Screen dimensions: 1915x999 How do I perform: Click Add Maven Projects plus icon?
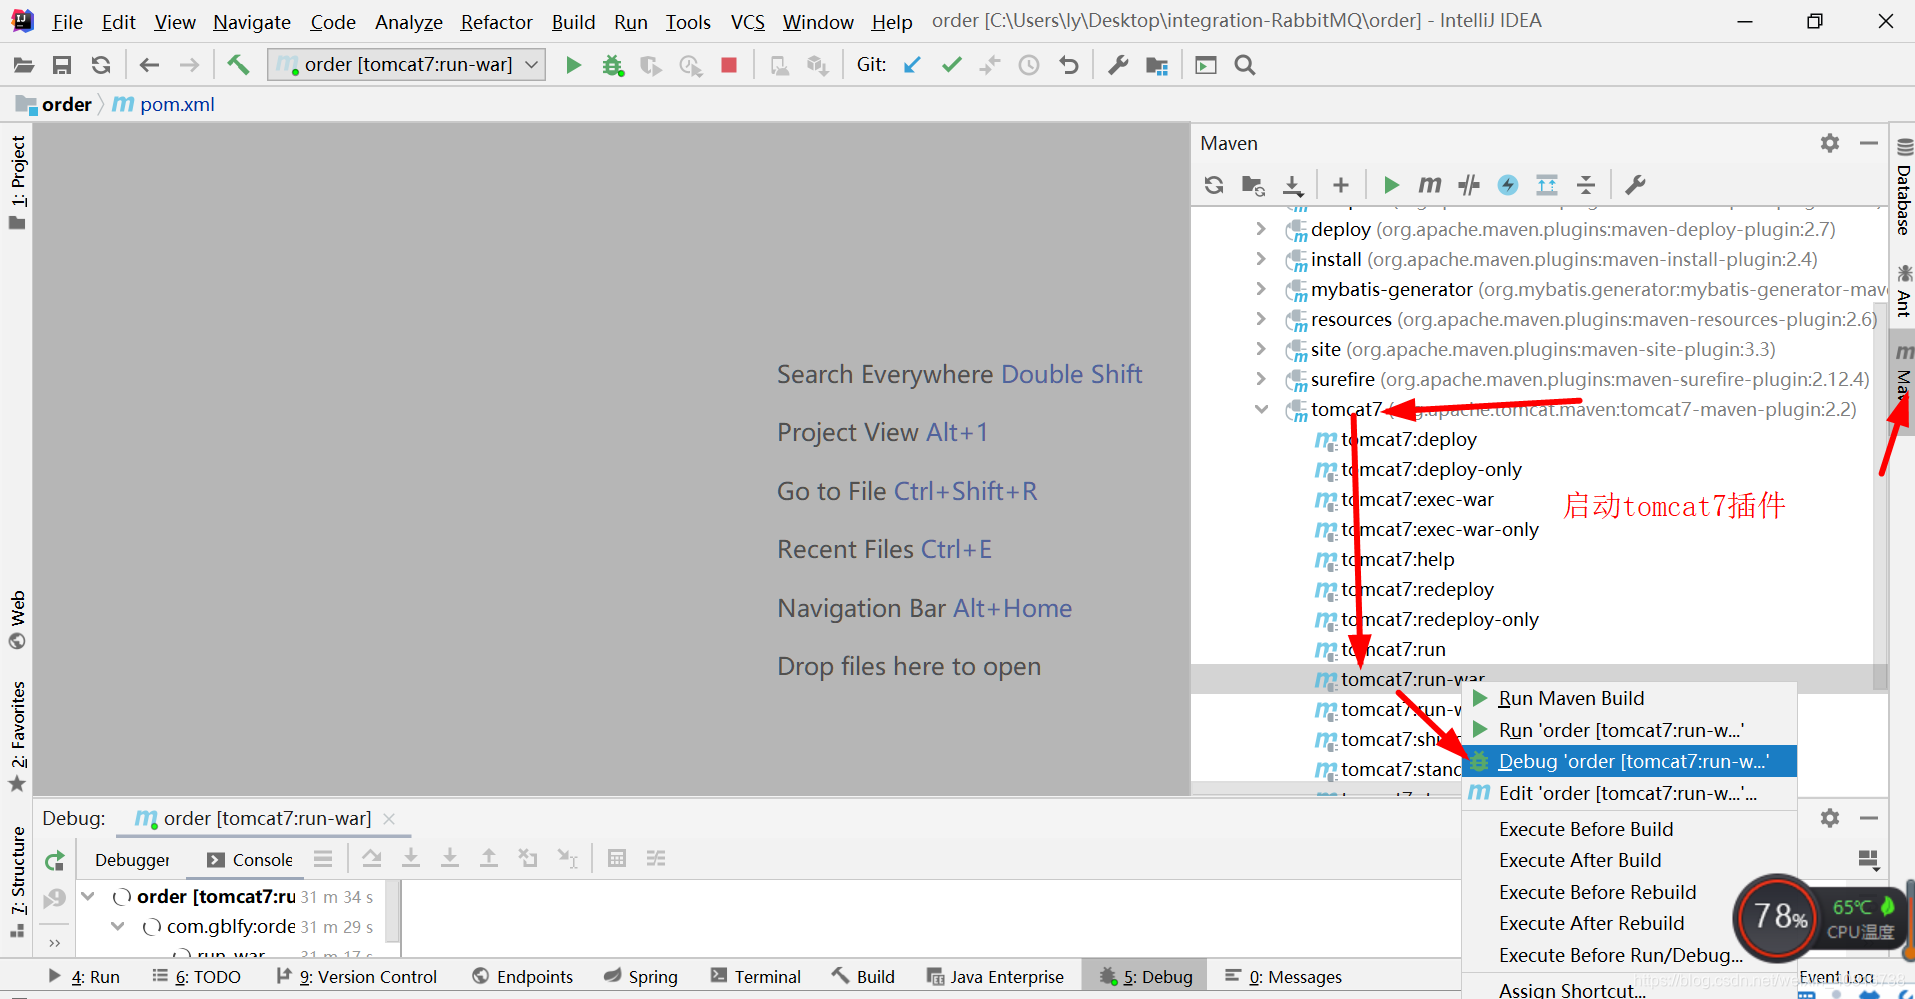click(x=1341, y=185)
